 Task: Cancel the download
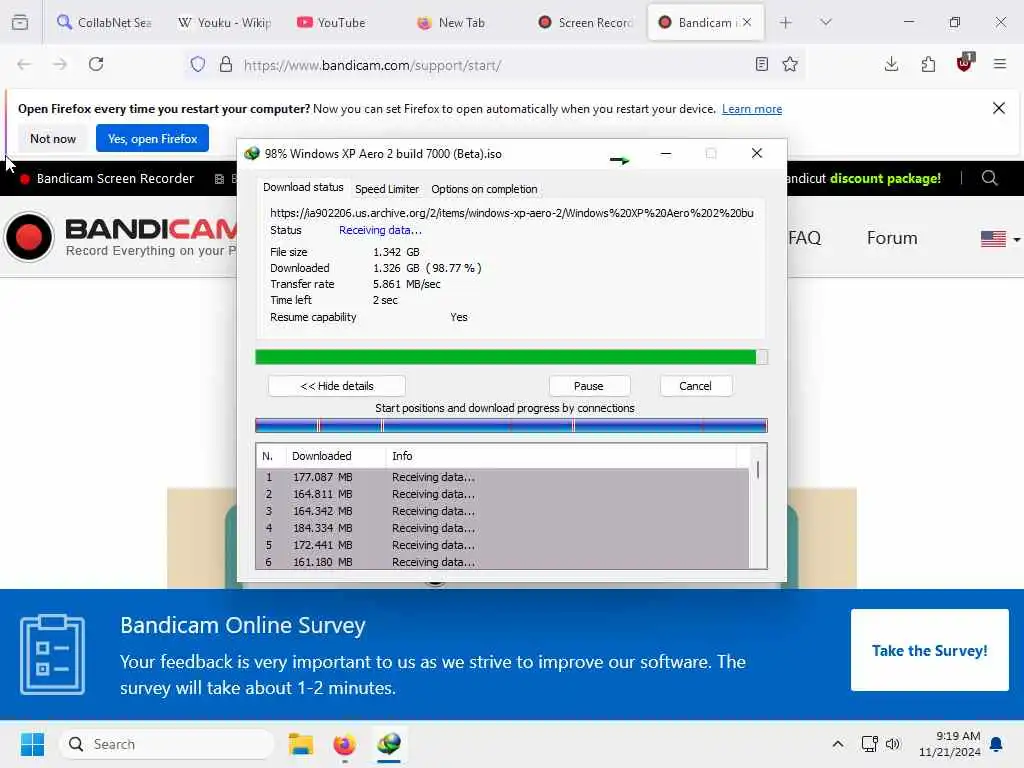(x=696, y=386)
